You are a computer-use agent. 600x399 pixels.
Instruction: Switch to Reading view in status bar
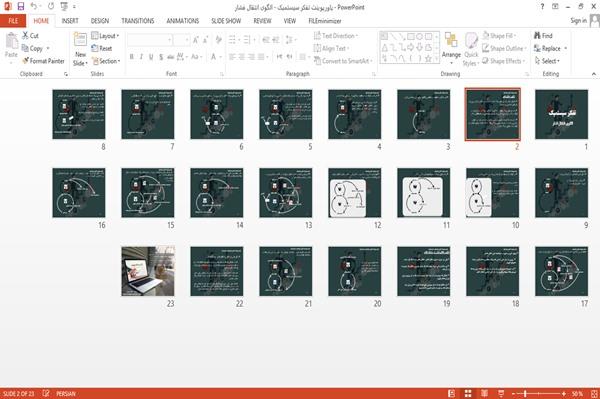[484, 394]
